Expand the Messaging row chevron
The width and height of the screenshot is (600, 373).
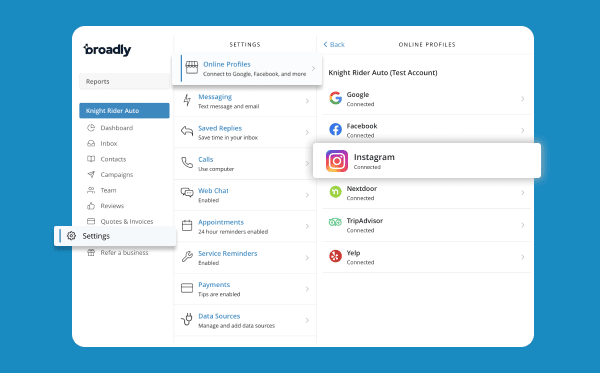click(307, 101)
